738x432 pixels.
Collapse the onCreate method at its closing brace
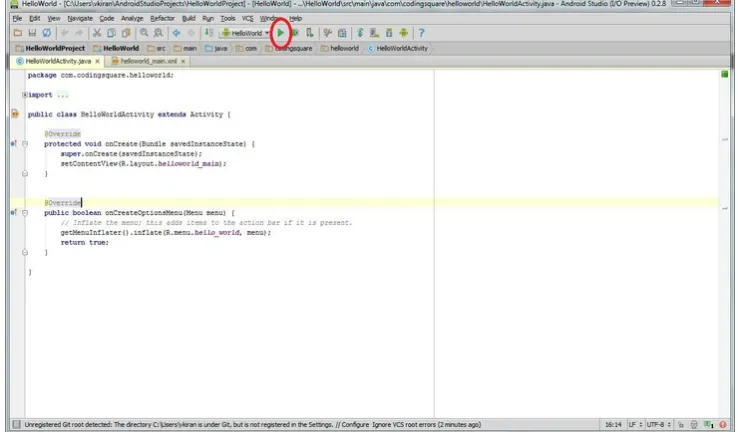[x=25, y=173]
